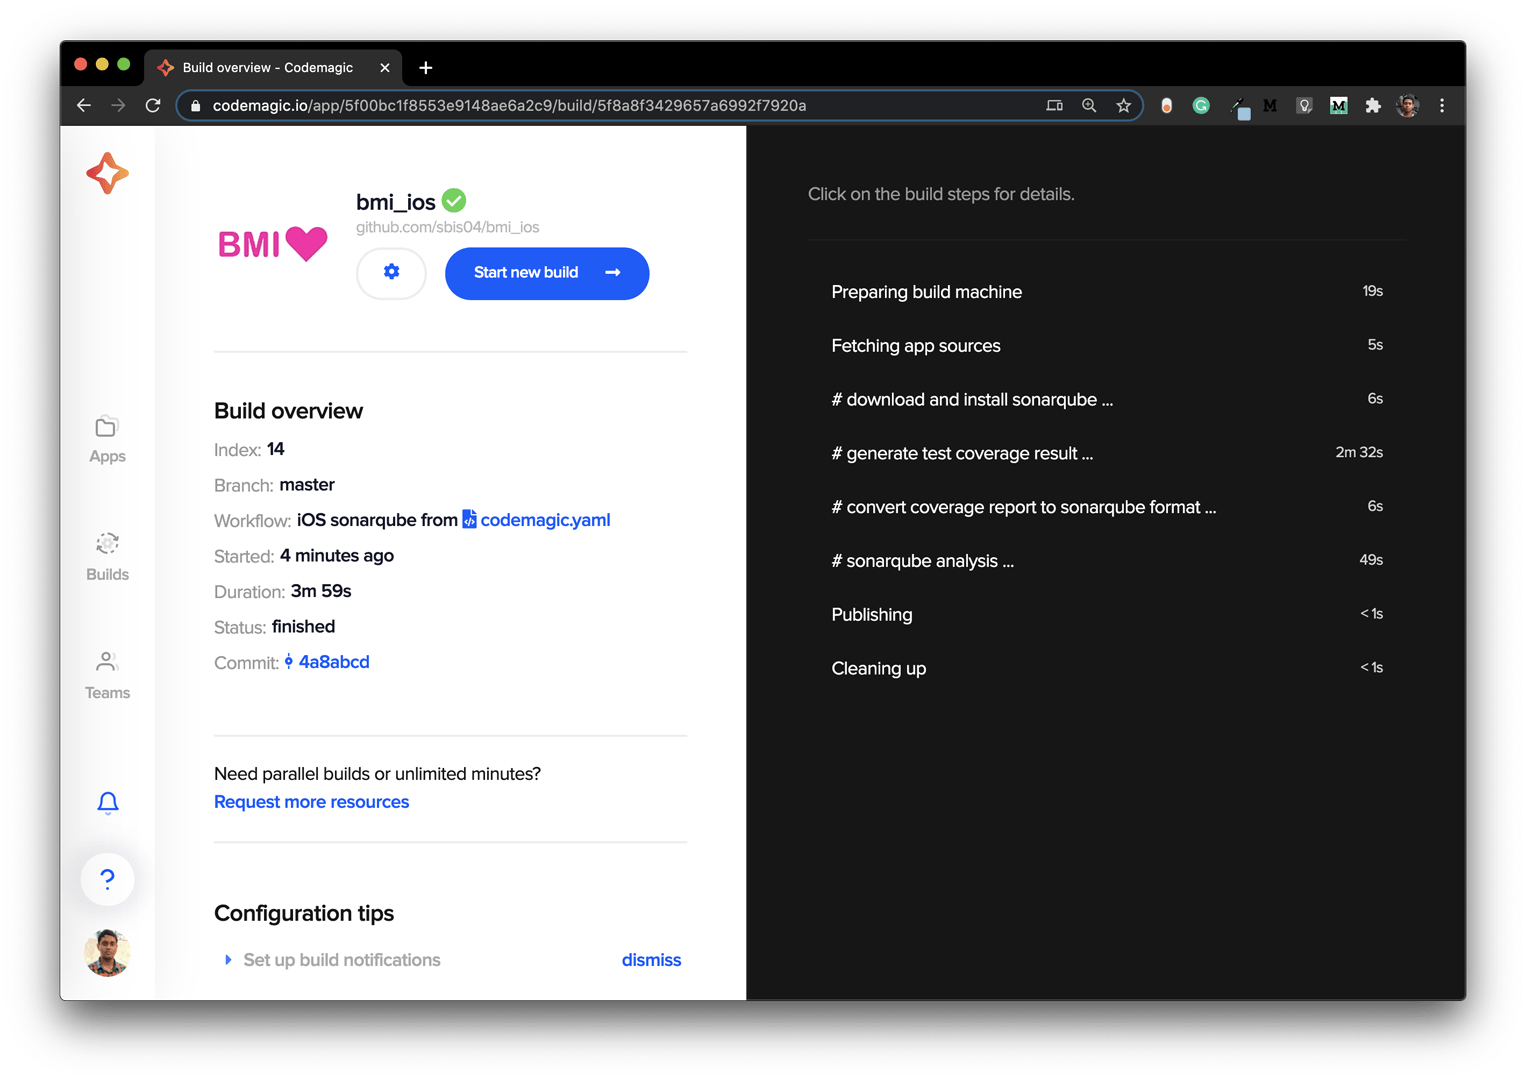Open the Grammarly extension icon
The height and width of the screenshot is (1080, 1526).
coord(1201,105)
